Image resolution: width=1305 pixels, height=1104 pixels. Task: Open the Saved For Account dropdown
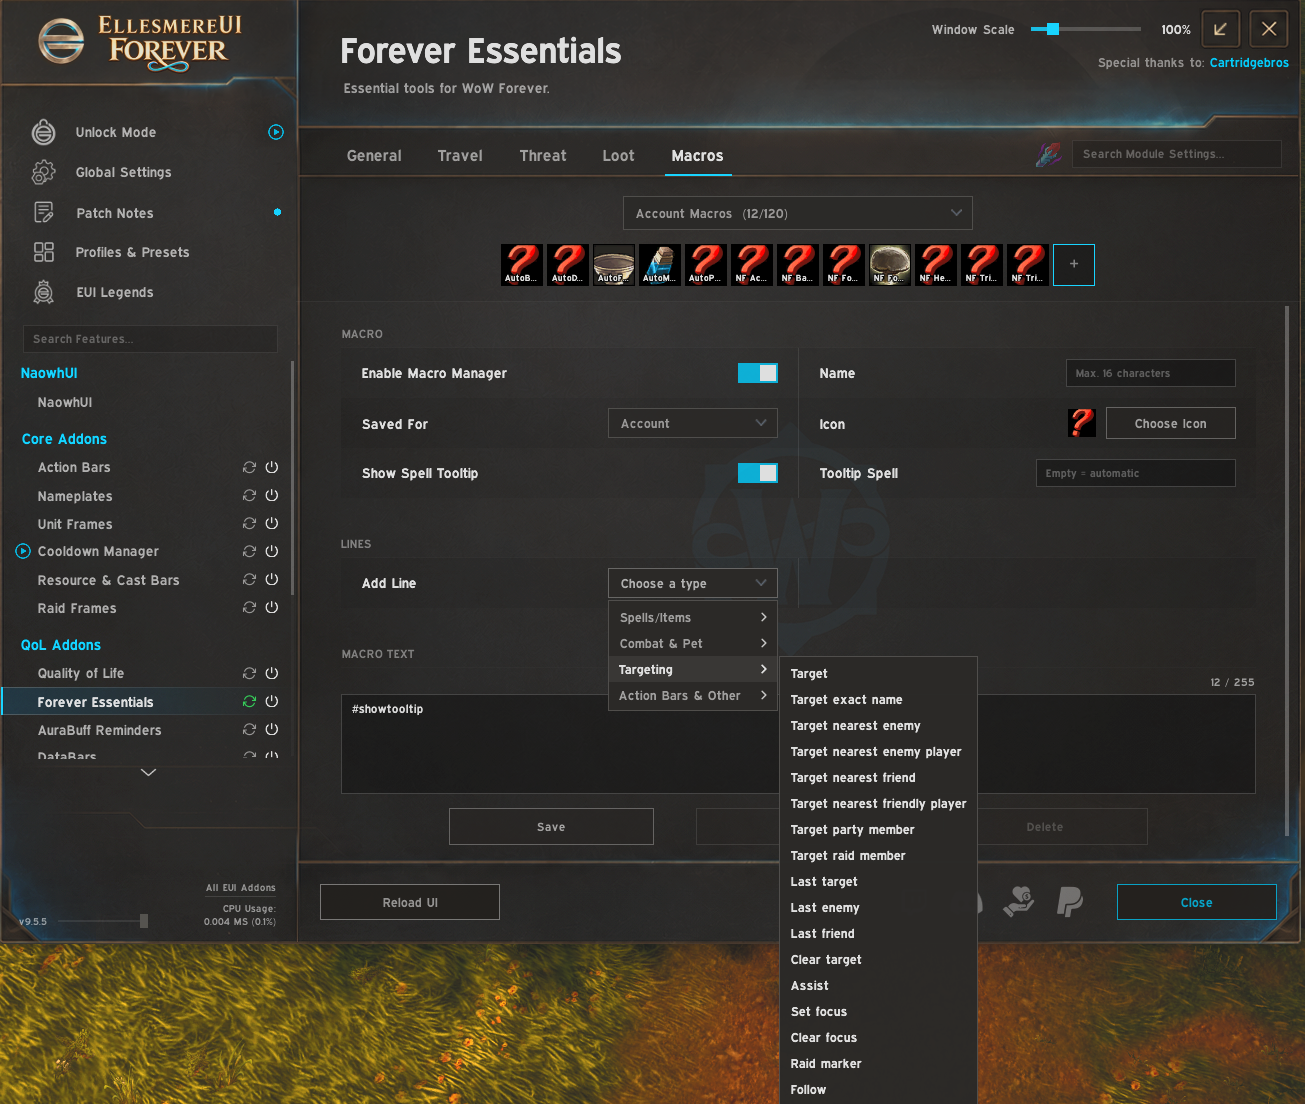click(x=693, y=423)
